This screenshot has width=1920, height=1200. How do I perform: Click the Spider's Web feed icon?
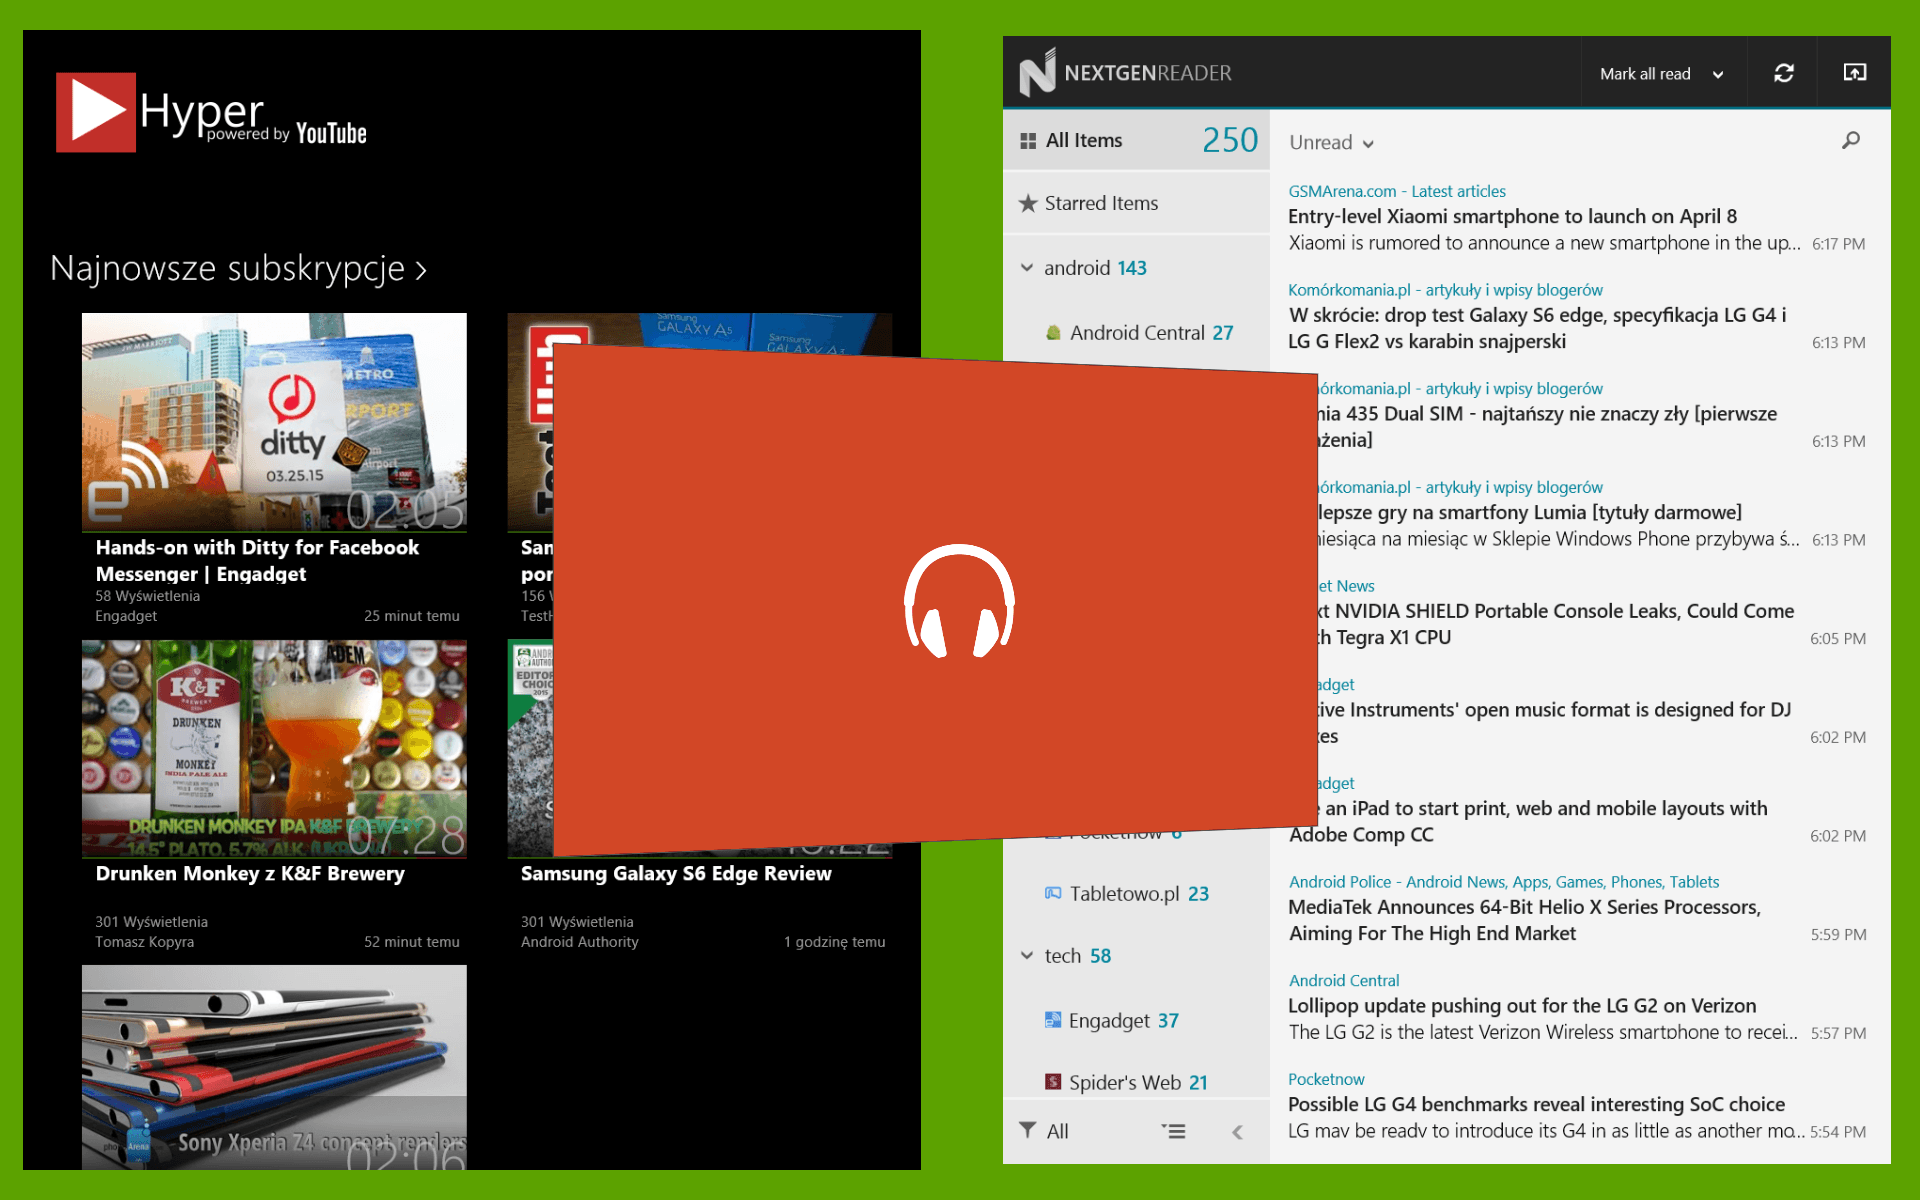pos(1053,1082)
